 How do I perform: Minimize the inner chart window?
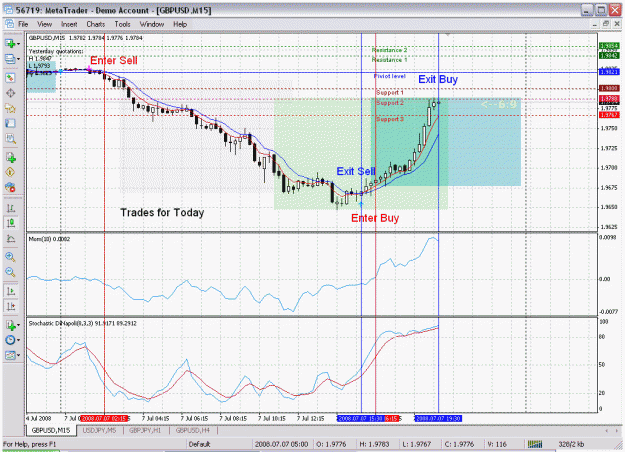tap(595, 24)
